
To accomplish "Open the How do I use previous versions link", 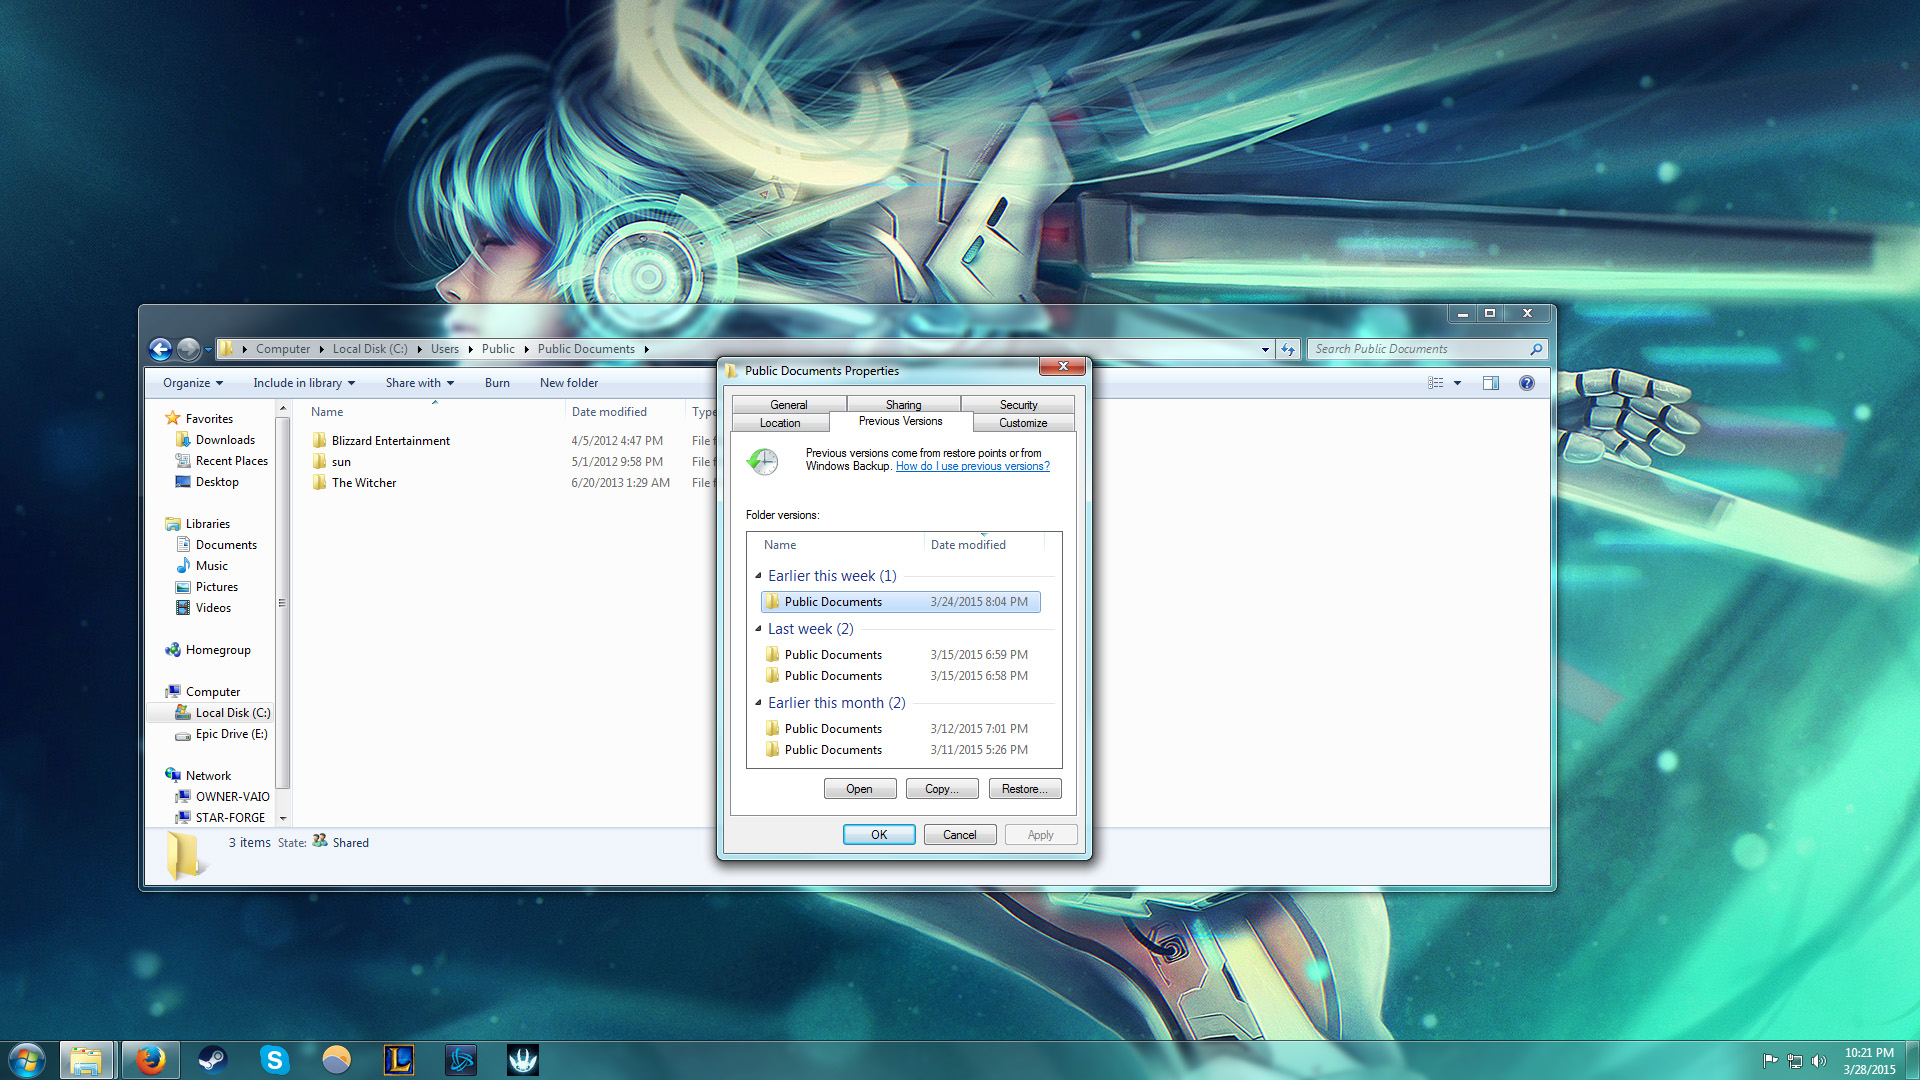I will pos(972,466).
